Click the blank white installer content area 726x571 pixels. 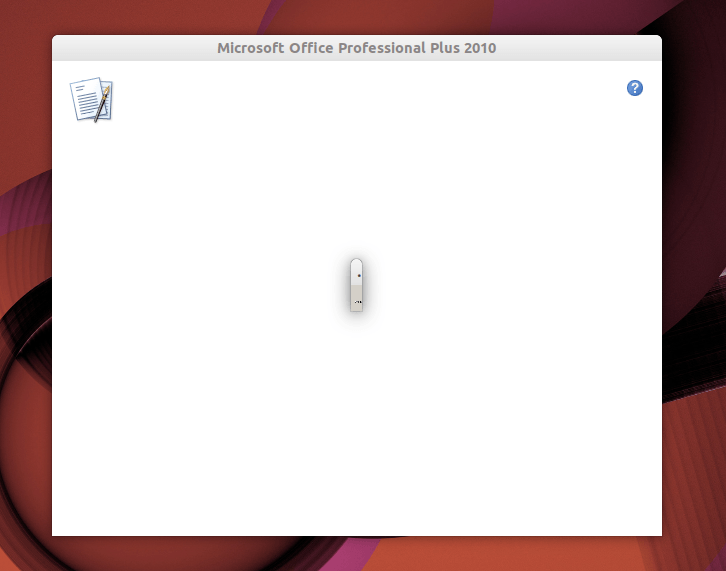[x=200, y=350]
